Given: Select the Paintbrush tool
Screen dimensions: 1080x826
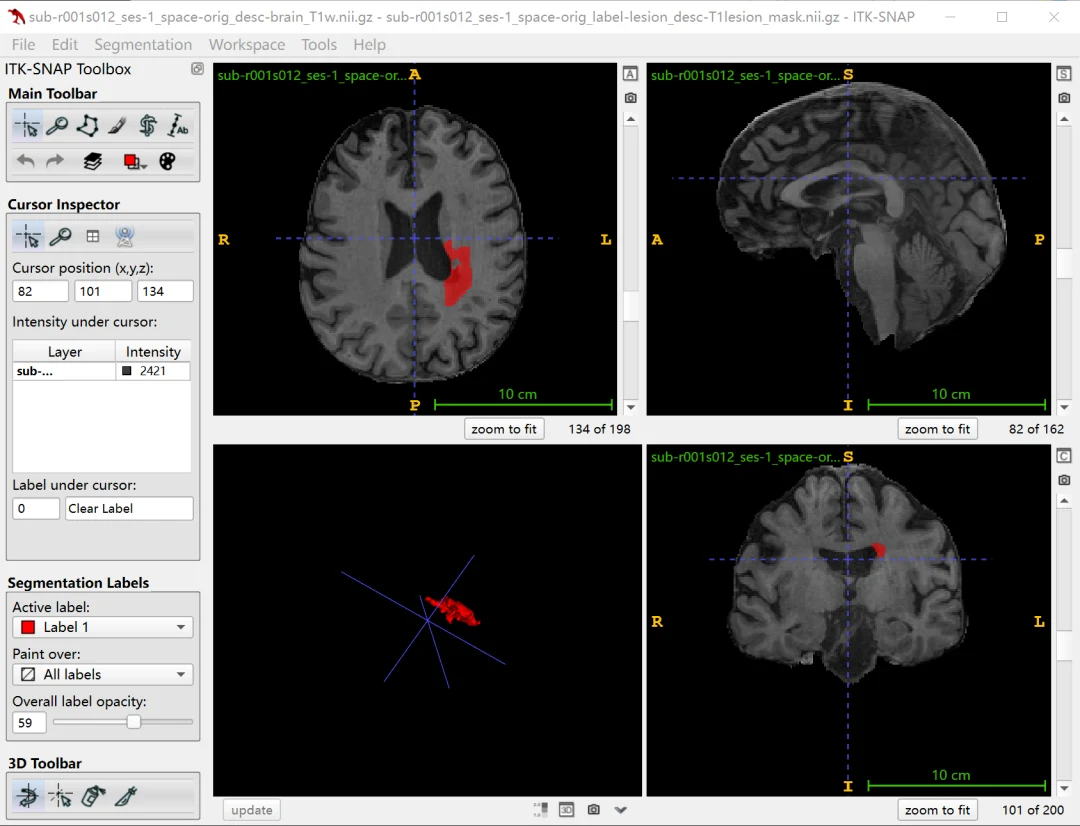Looking at the screenshot, I should (118, 126).
